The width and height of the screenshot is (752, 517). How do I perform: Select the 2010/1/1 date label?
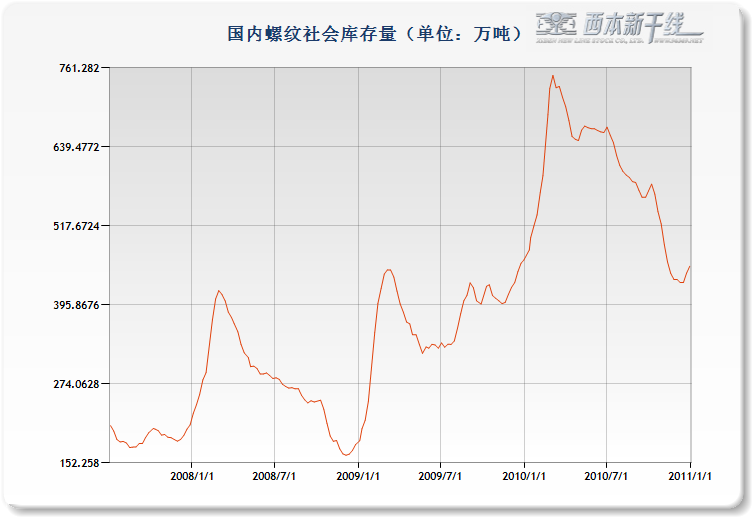point(524,477)
